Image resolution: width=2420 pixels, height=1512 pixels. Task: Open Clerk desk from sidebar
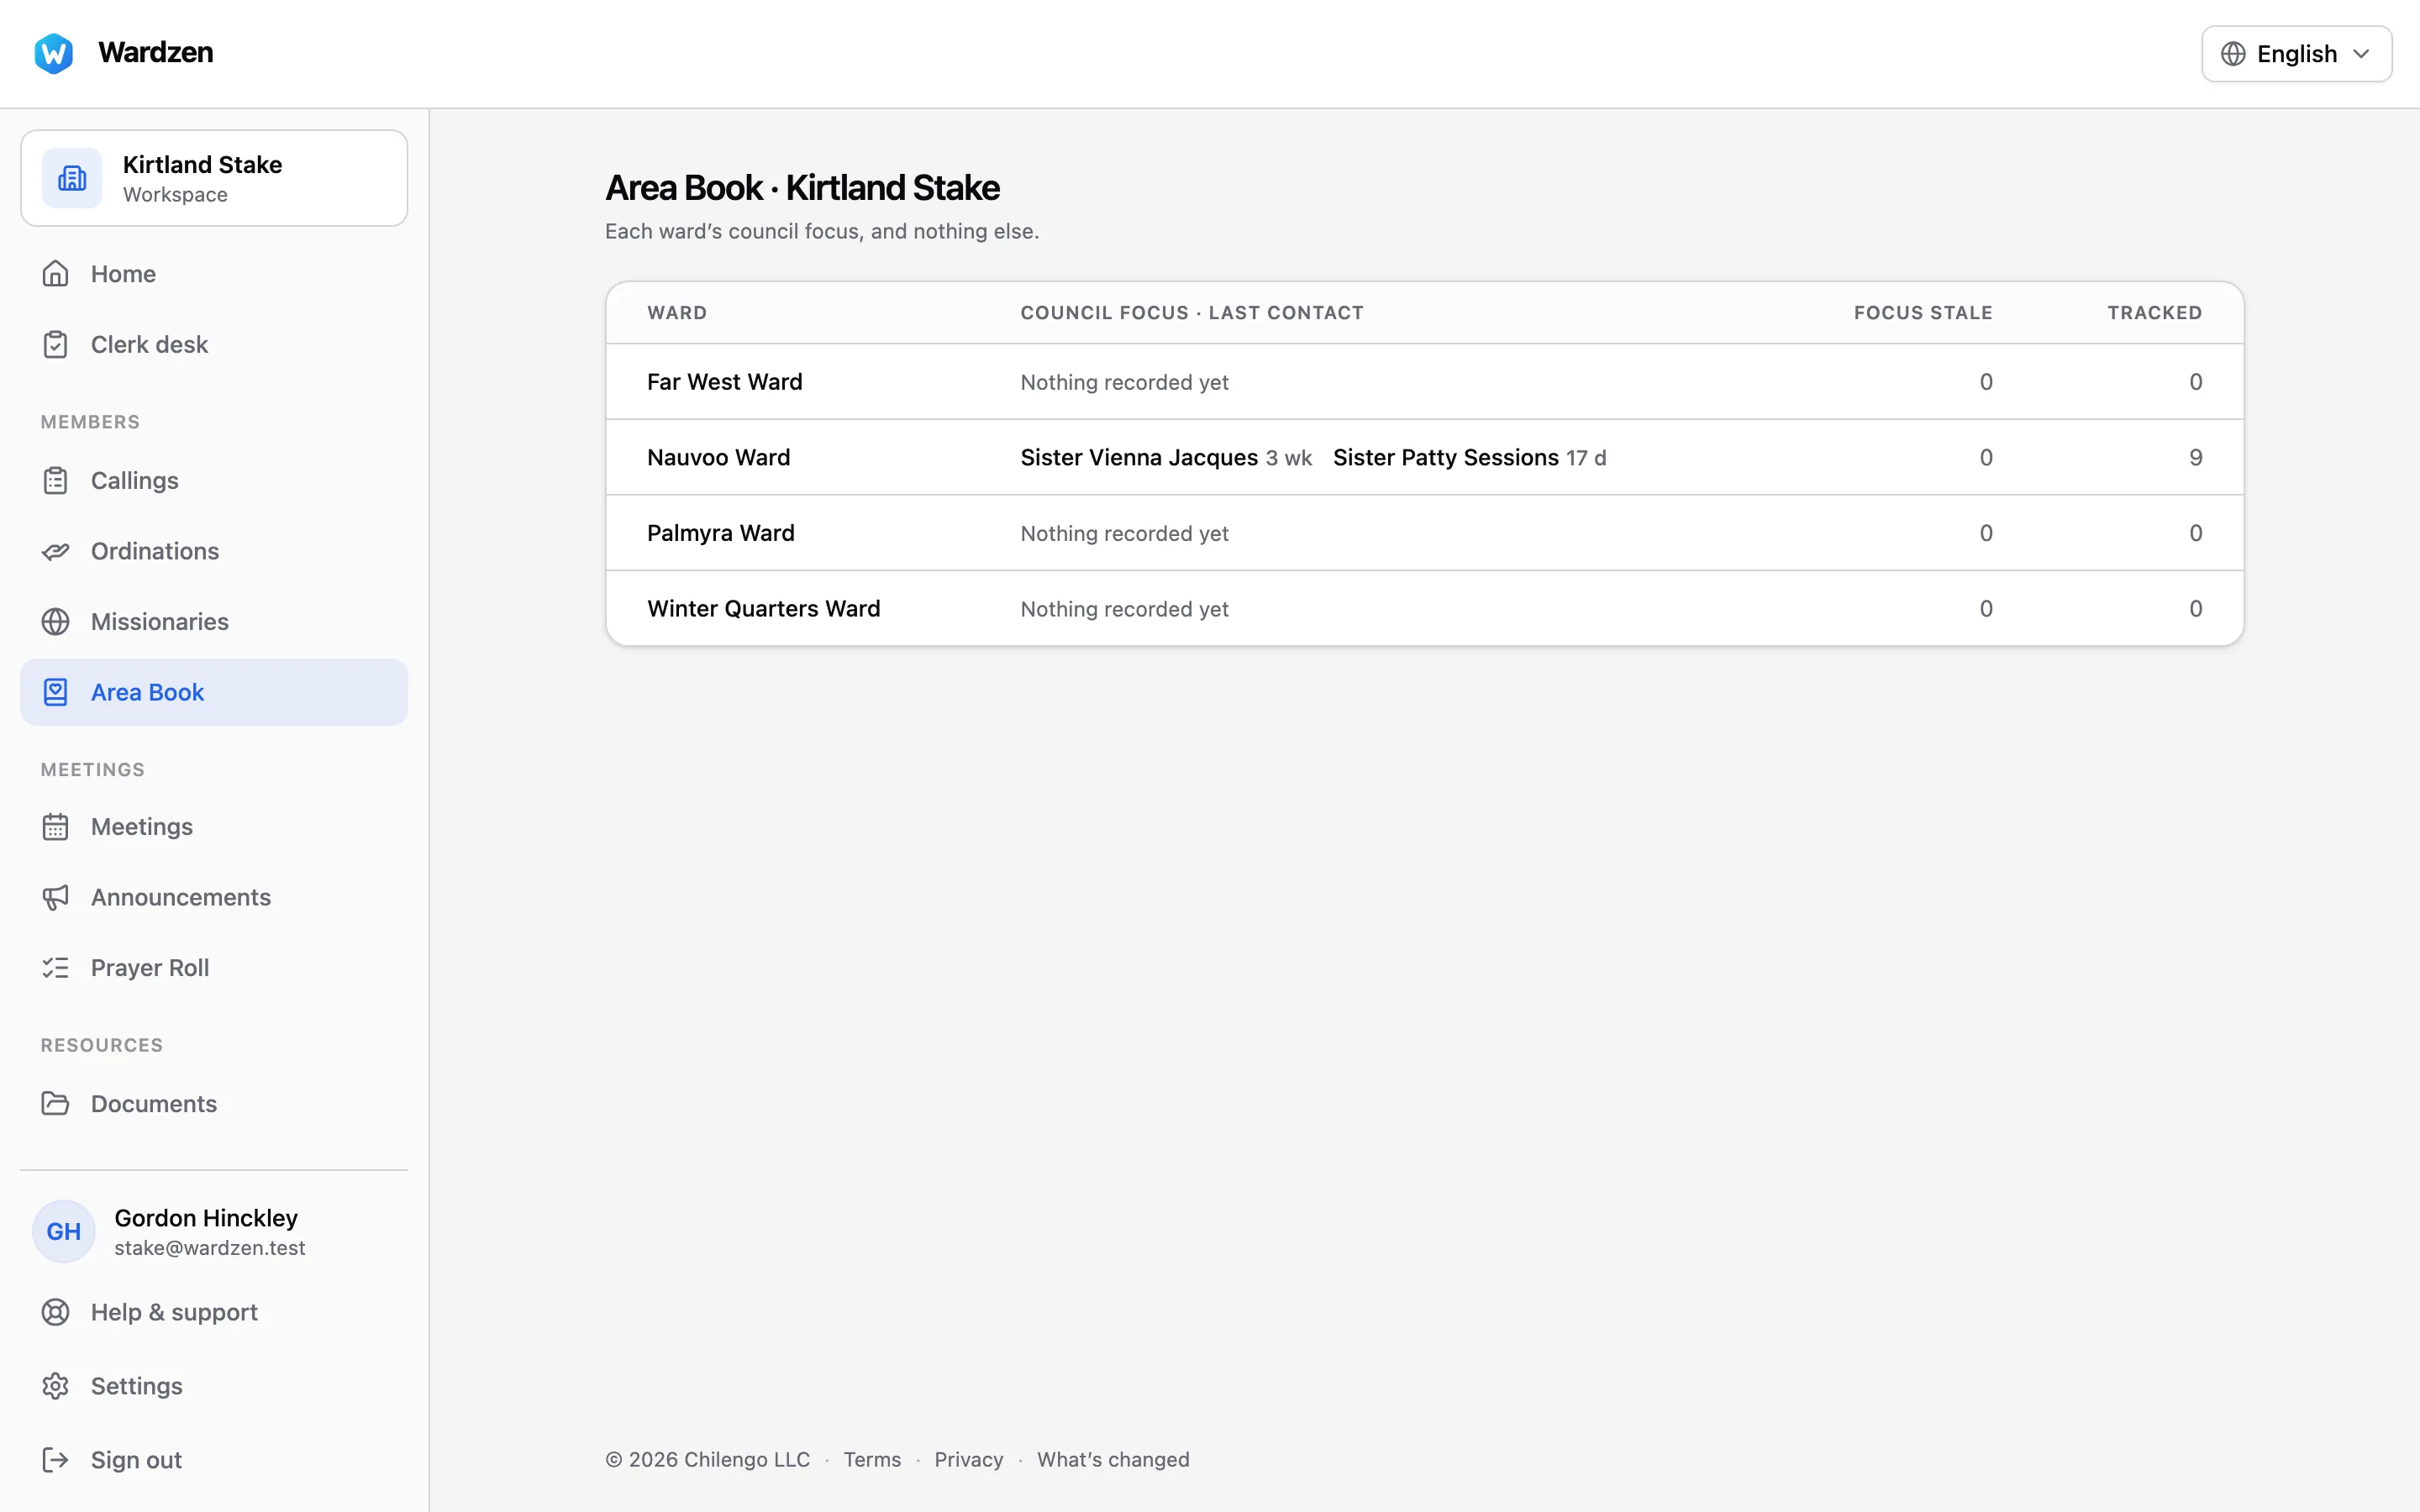click(x=214, y=344)
